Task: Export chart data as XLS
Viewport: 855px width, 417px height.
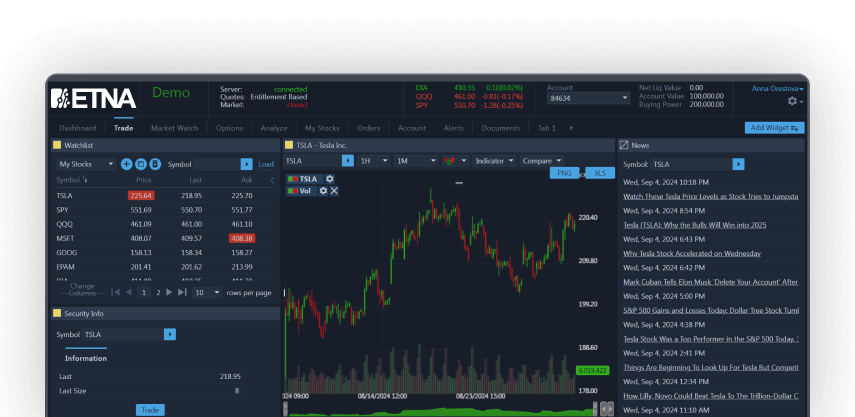Action: (600, 173)
